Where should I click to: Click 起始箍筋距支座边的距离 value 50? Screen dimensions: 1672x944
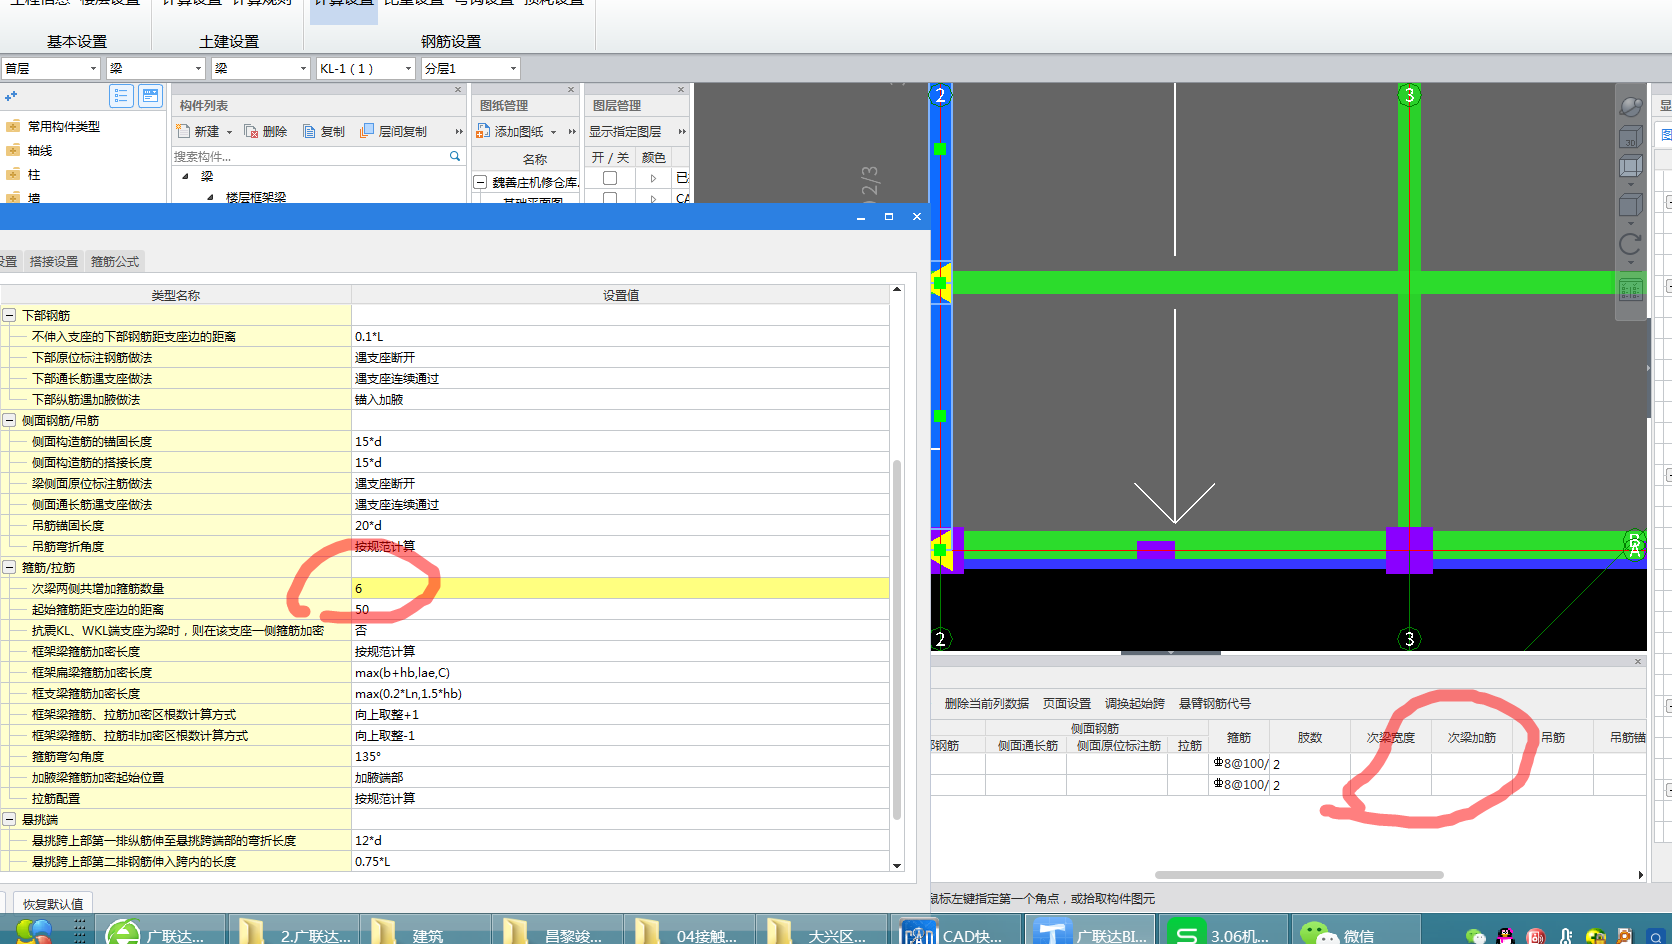click(x=620, y=609)
